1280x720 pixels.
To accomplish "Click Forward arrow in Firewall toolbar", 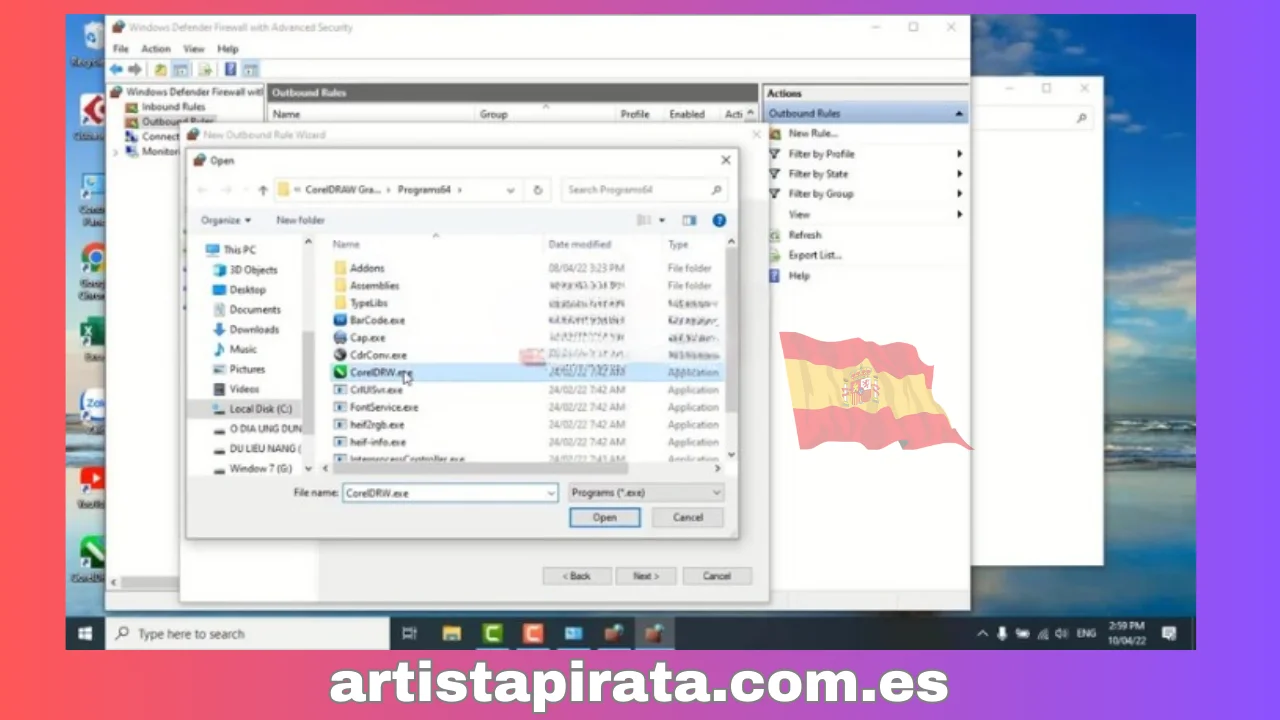I will 135,70.
